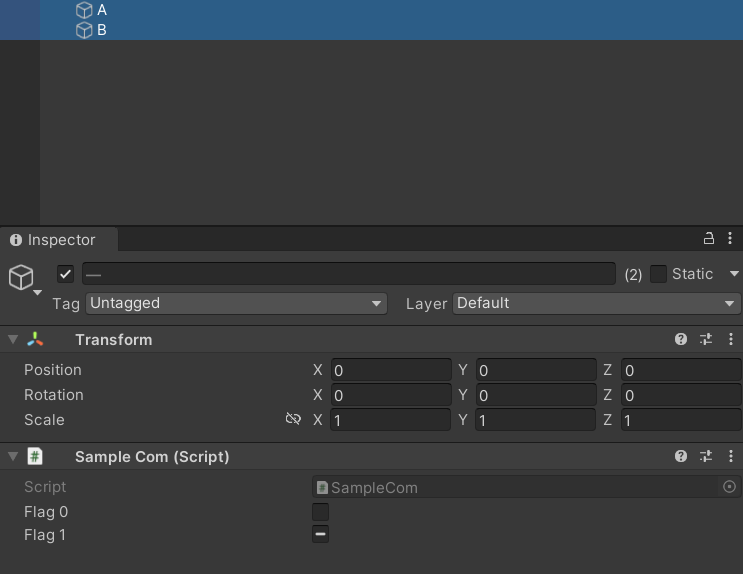Image resolution: width=743 pixels, height=574 pixels.
Task: Check the Flag 0 checkbox
Action: (x=320, y=512)
